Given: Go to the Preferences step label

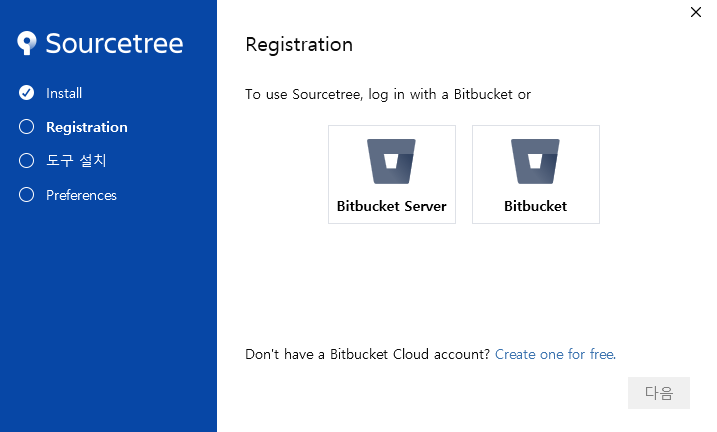Looking at the screenshot, I should click(81, 195).
